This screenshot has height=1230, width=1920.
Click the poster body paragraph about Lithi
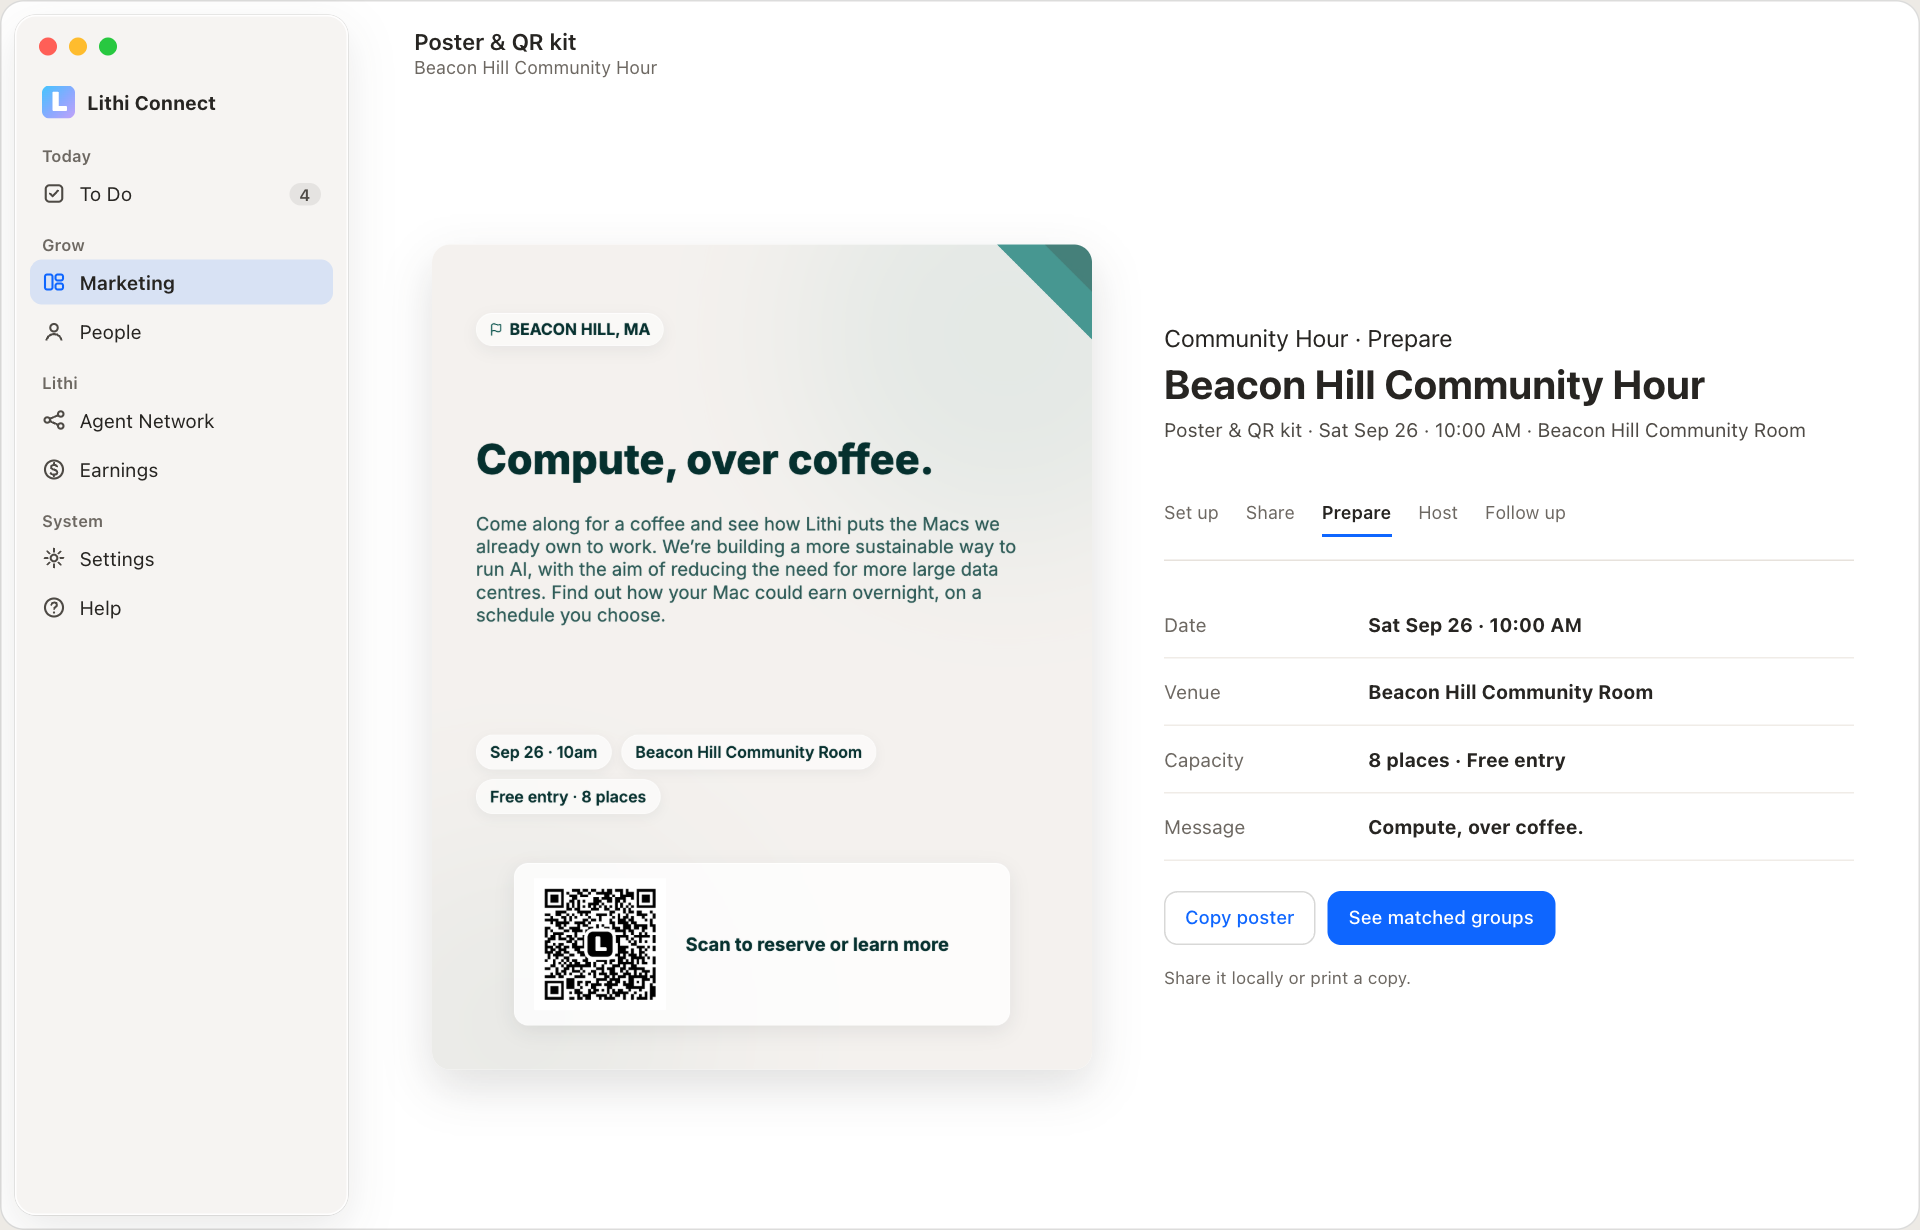746,569
